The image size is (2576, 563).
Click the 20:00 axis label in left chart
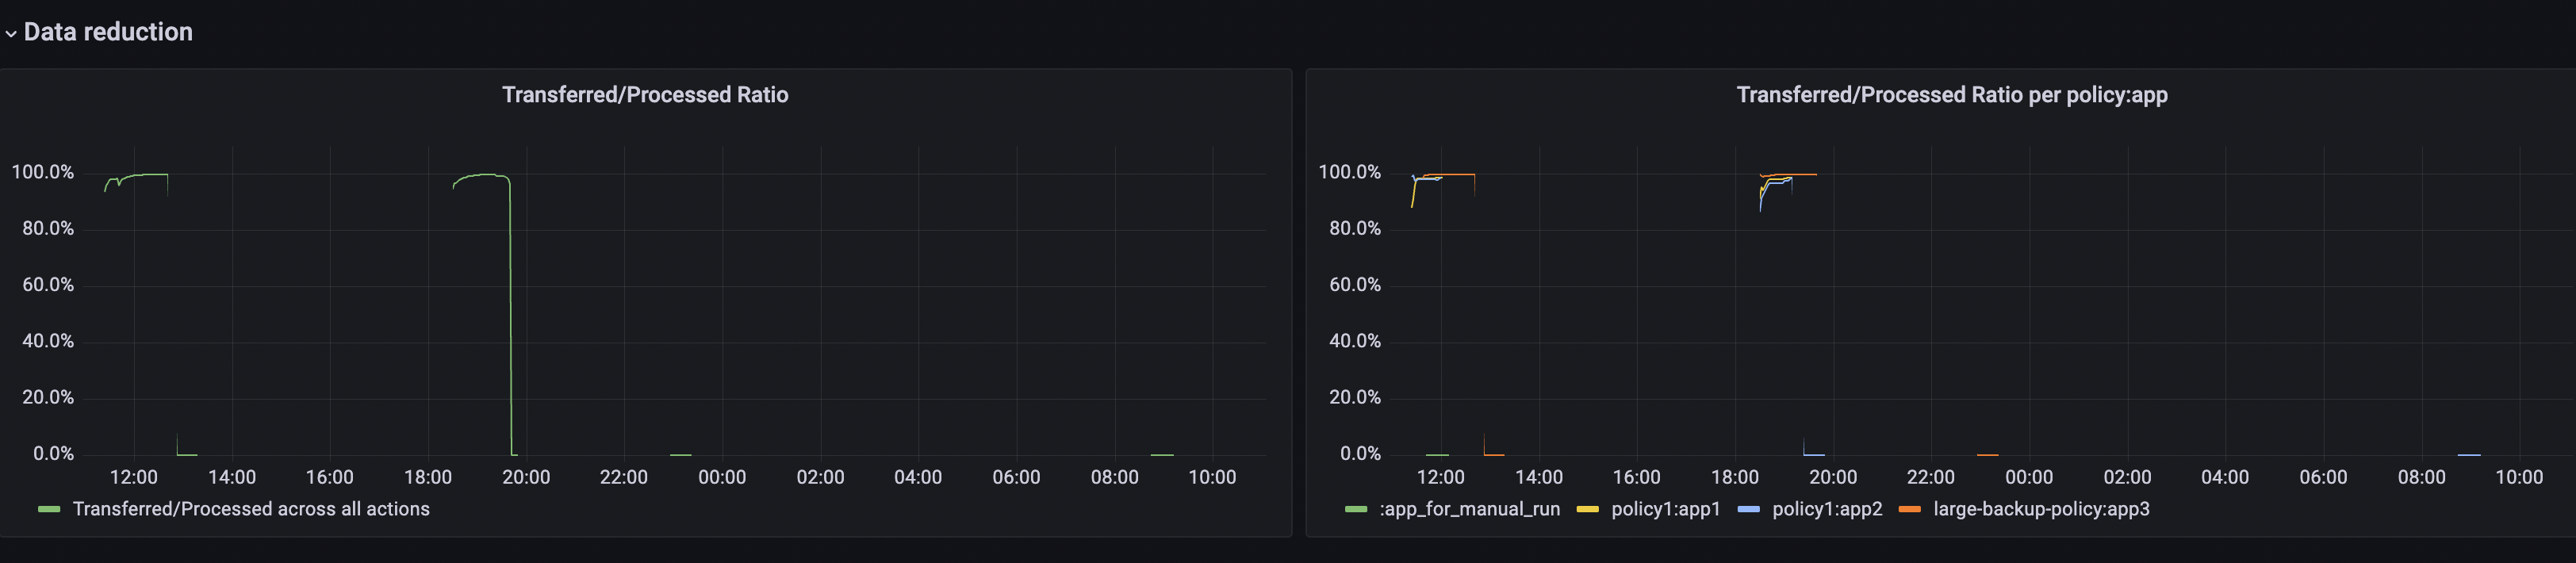coord(526,477)
